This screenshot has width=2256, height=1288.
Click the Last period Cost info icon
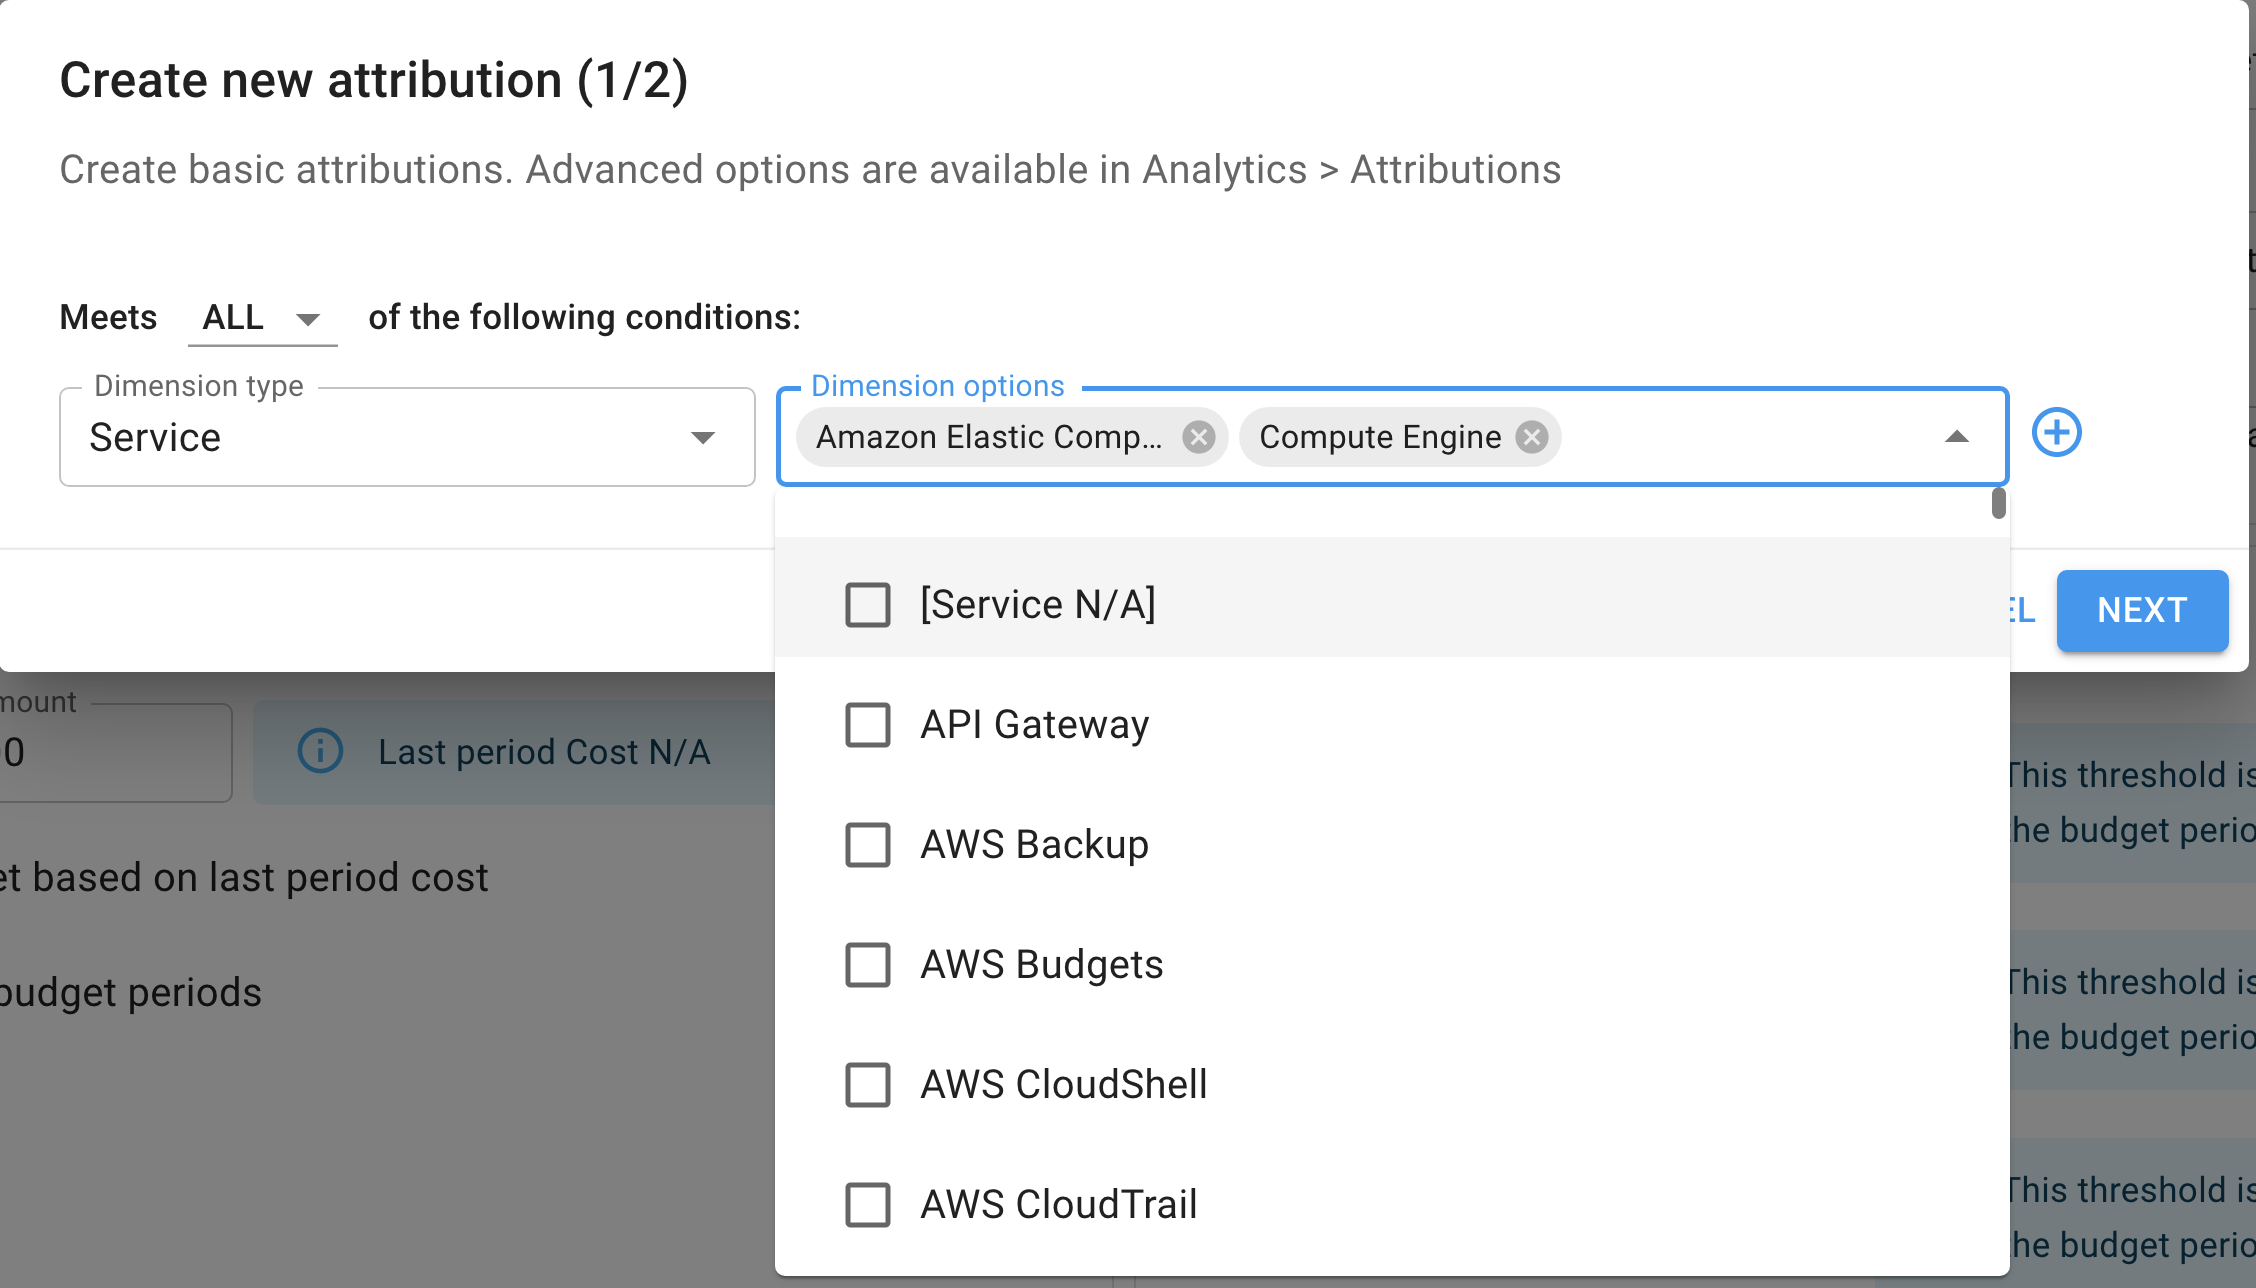click(x=321, y=751)
